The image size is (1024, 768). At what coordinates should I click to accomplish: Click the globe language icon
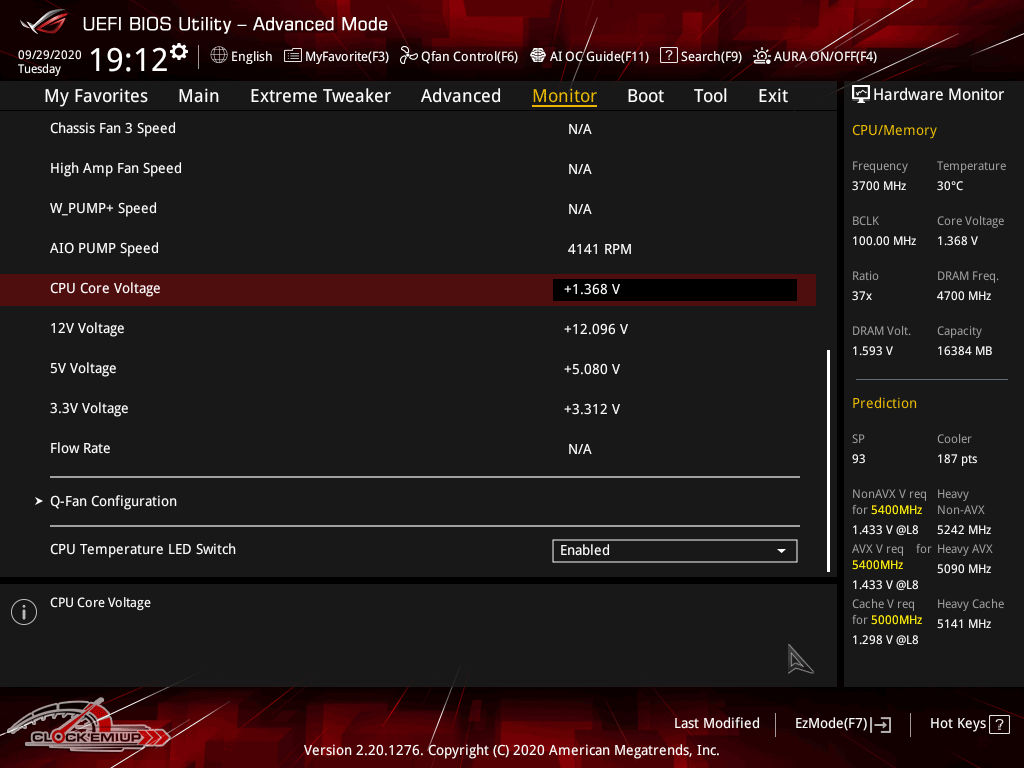click(x=219, y=56)
